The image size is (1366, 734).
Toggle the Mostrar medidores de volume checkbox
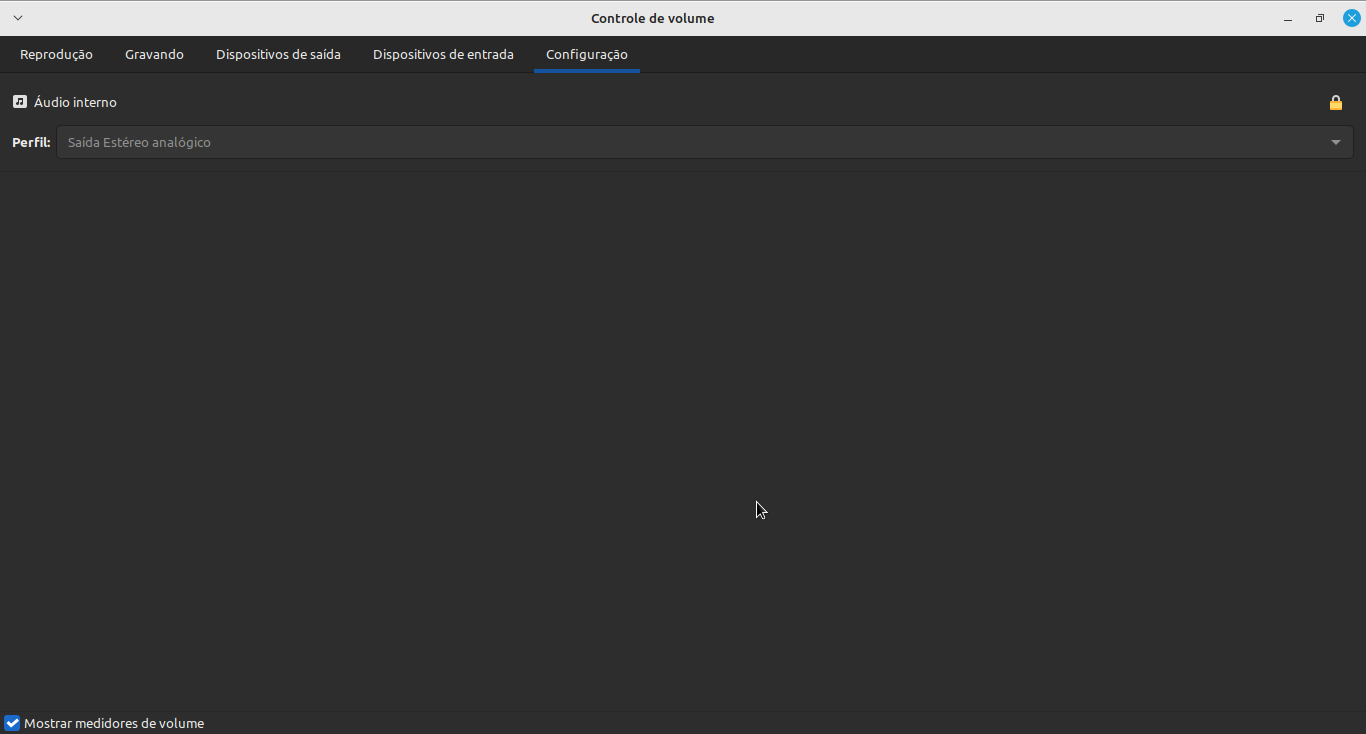point(12,723)
